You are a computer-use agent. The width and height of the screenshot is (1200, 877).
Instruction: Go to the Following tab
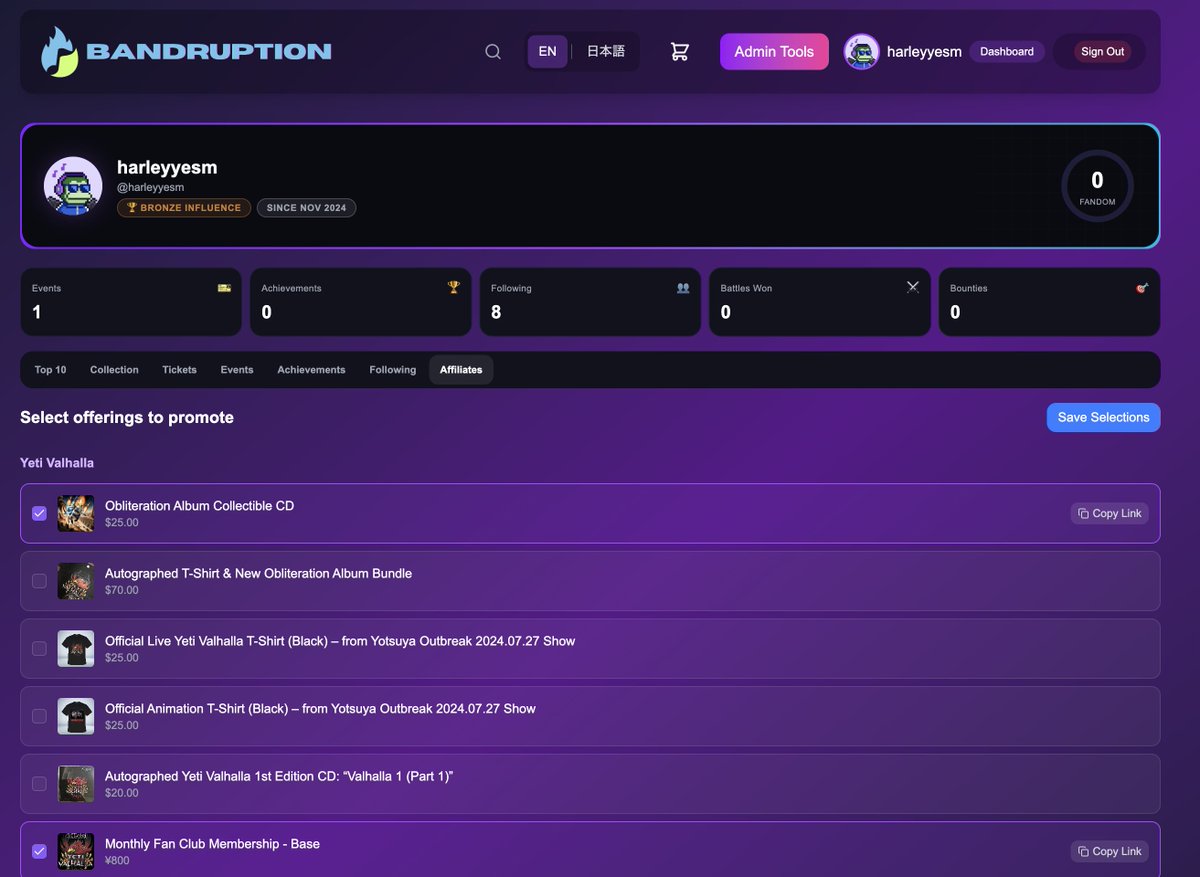coord(393,370)
